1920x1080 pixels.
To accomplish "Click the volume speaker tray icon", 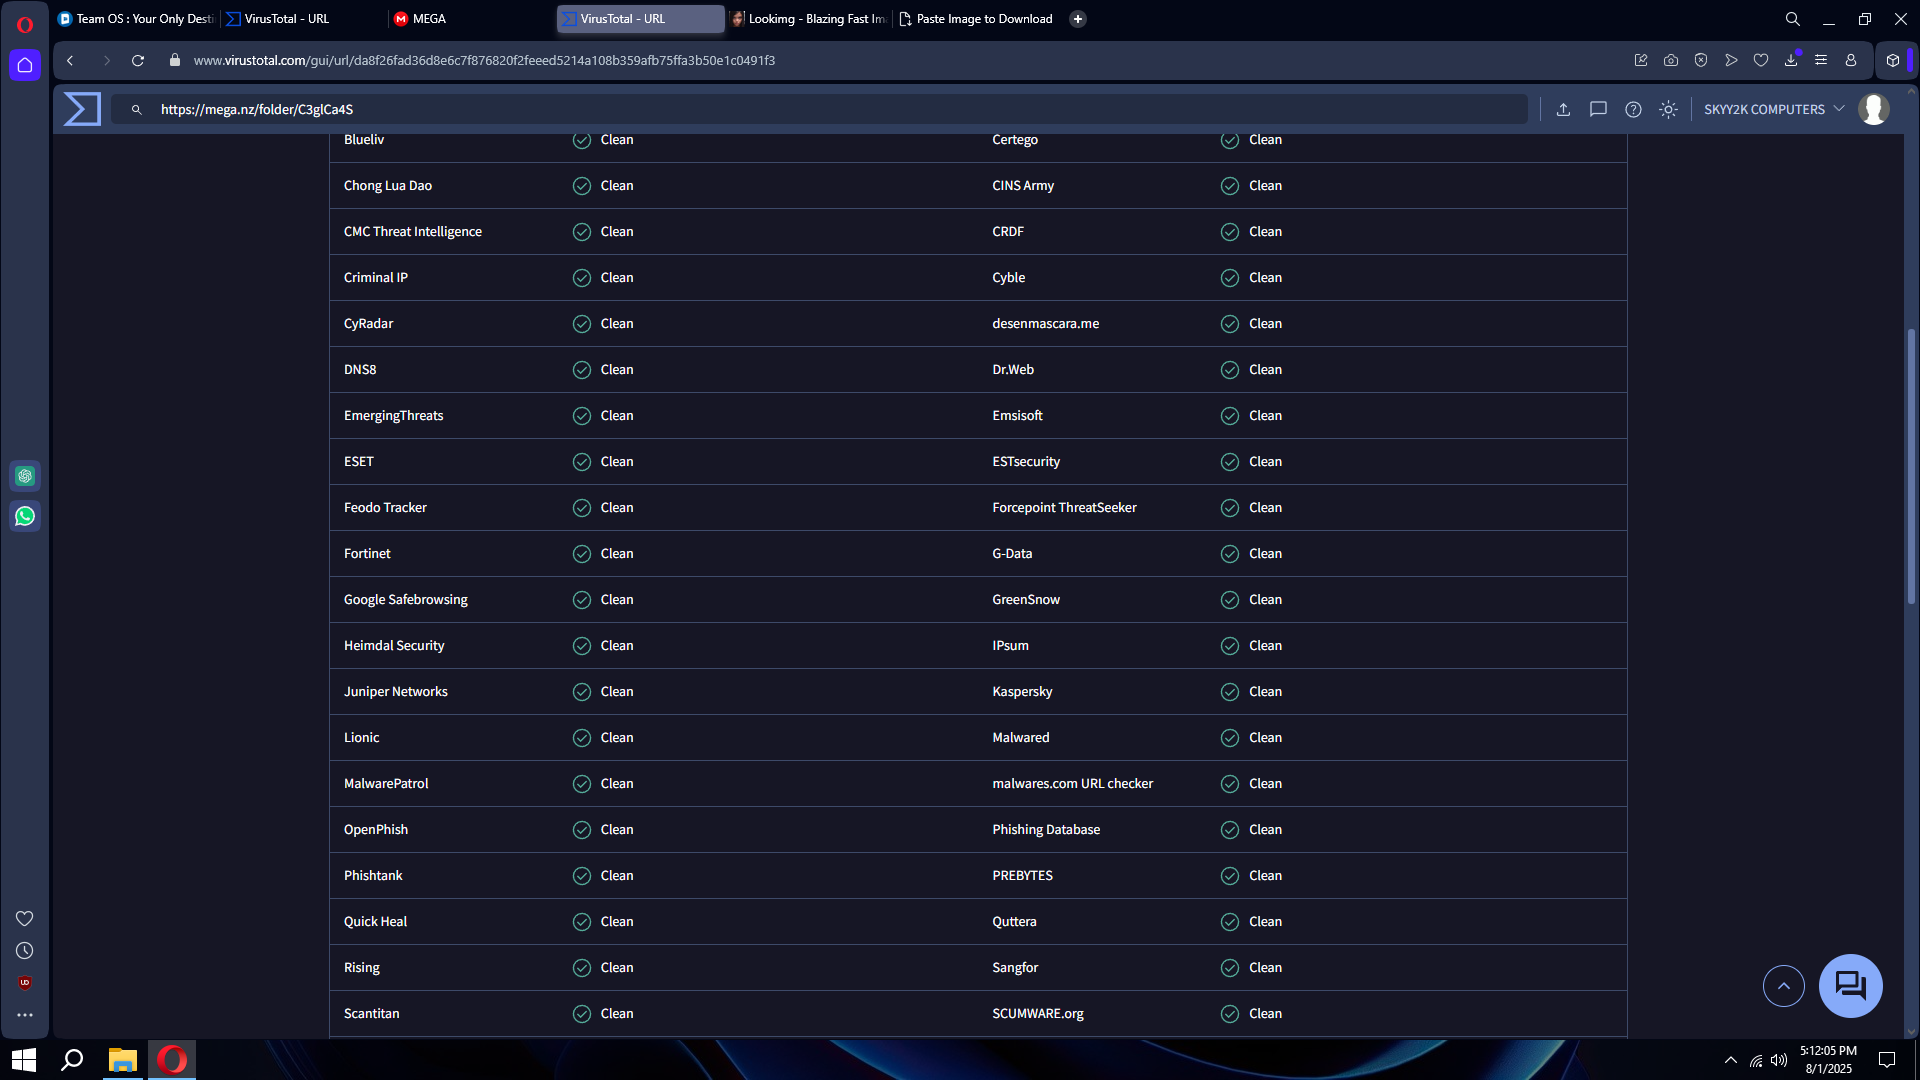I will pos(1778,1060).
